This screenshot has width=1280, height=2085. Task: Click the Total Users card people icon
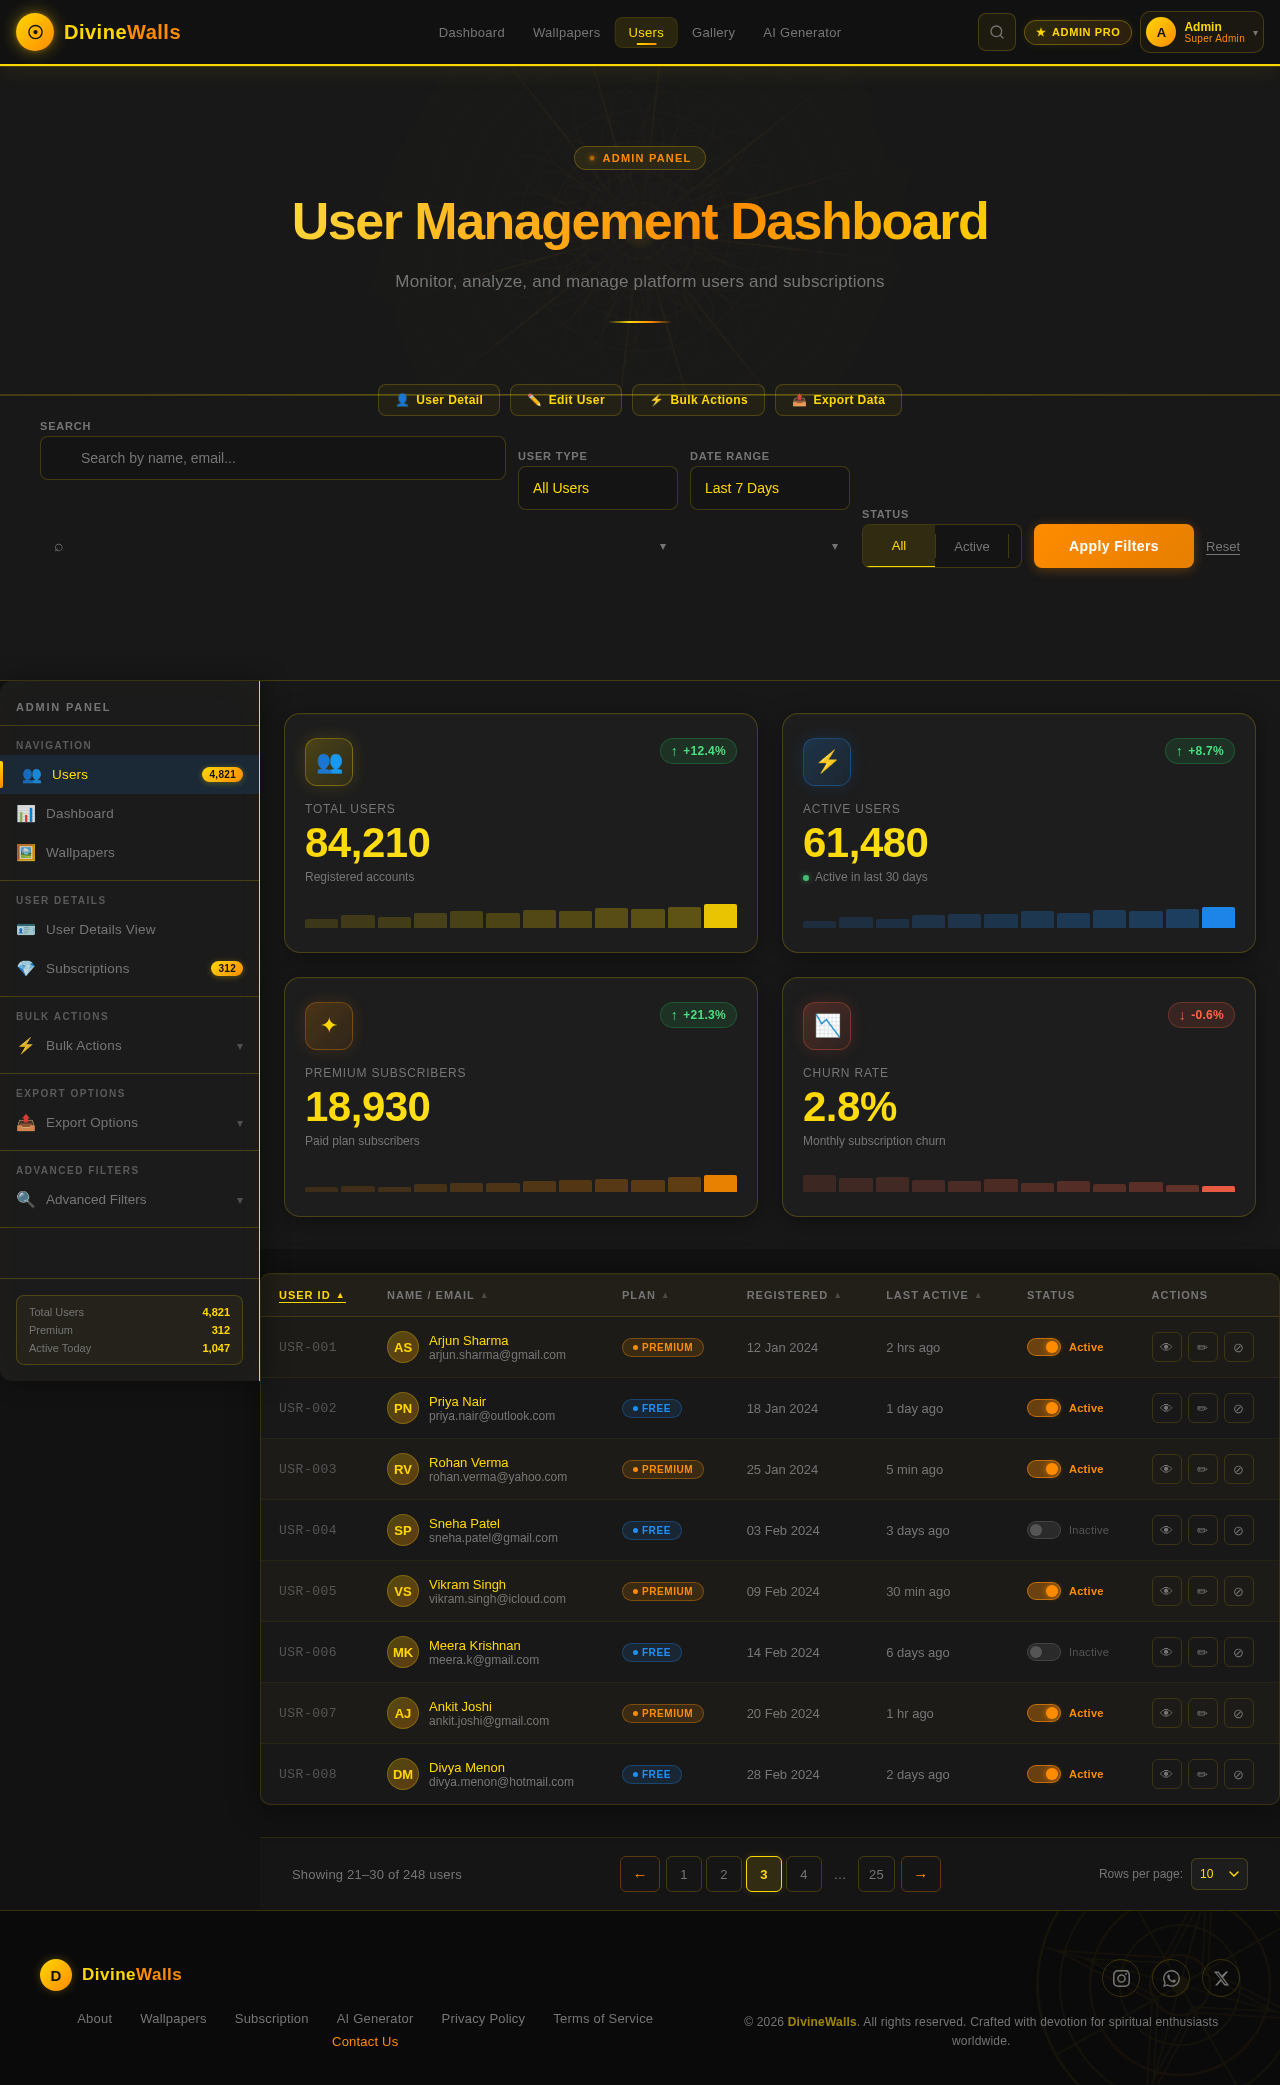pos(329,762)
